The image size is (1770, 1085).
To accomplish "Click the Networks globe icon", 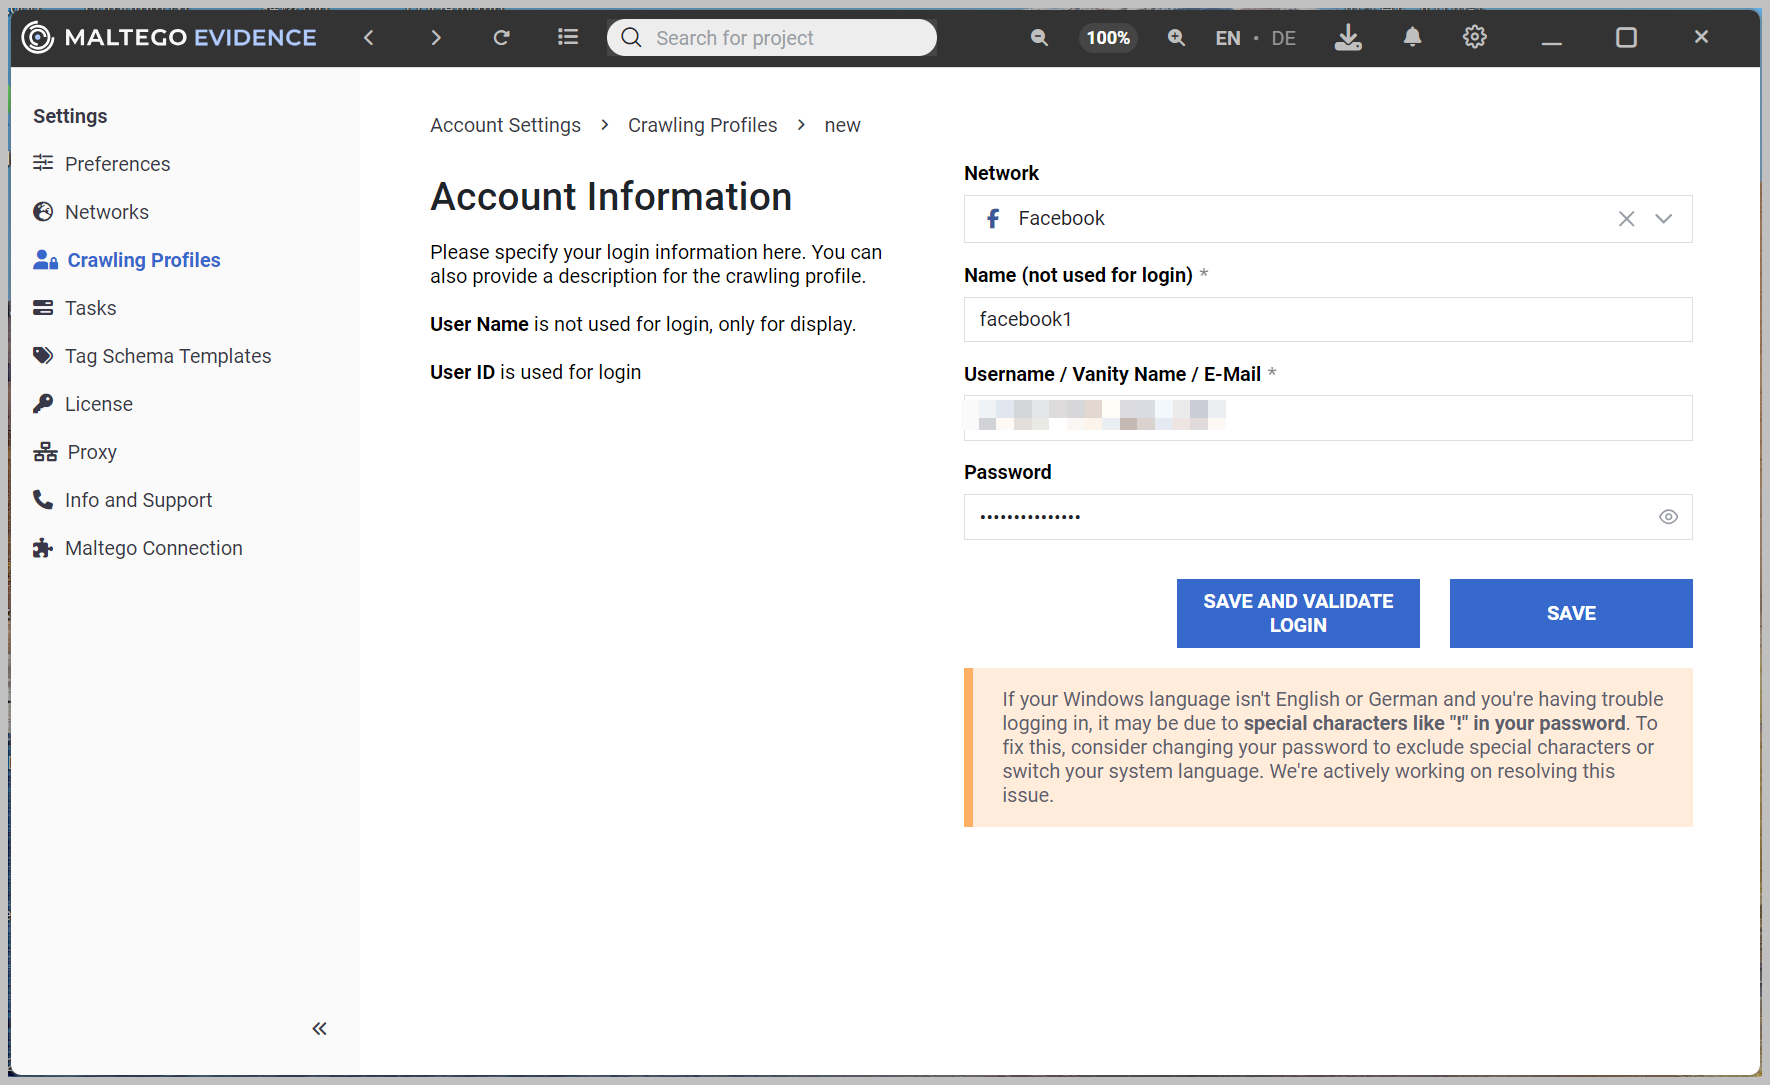I will (43, 211).
